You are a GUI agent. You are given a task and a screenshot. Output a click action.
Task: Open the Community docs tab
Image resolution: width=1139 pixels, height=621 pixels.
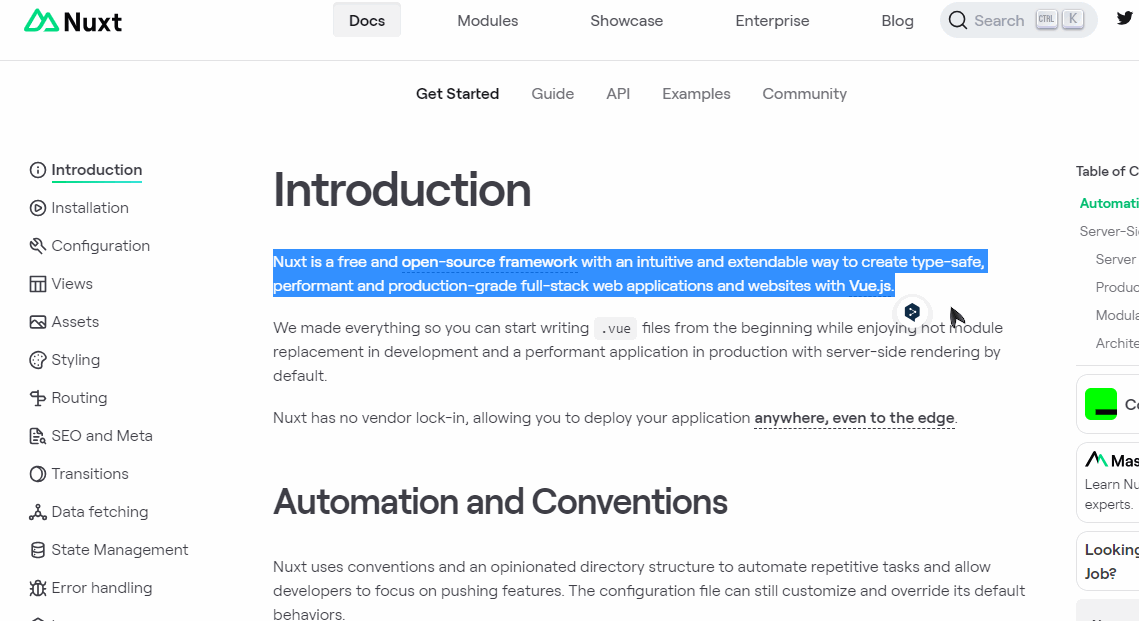tap(804, 94)
